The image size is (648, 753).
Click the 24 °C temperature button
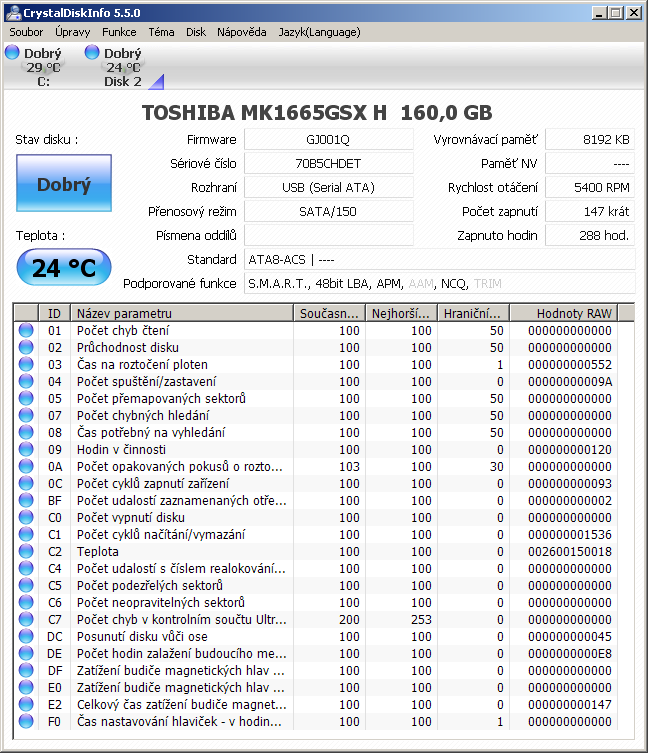(x=64, y=267)
